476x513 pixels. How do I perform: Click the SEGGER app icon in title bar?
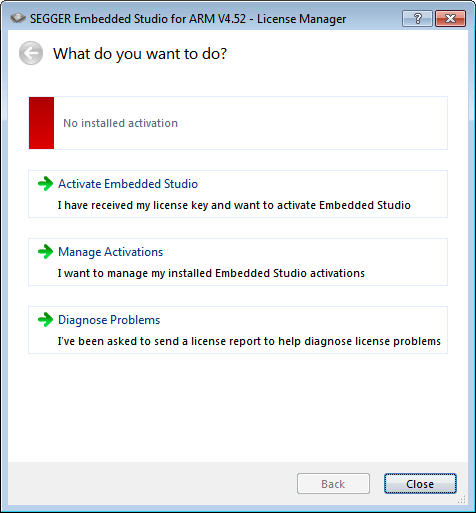[x=18, y=18]
